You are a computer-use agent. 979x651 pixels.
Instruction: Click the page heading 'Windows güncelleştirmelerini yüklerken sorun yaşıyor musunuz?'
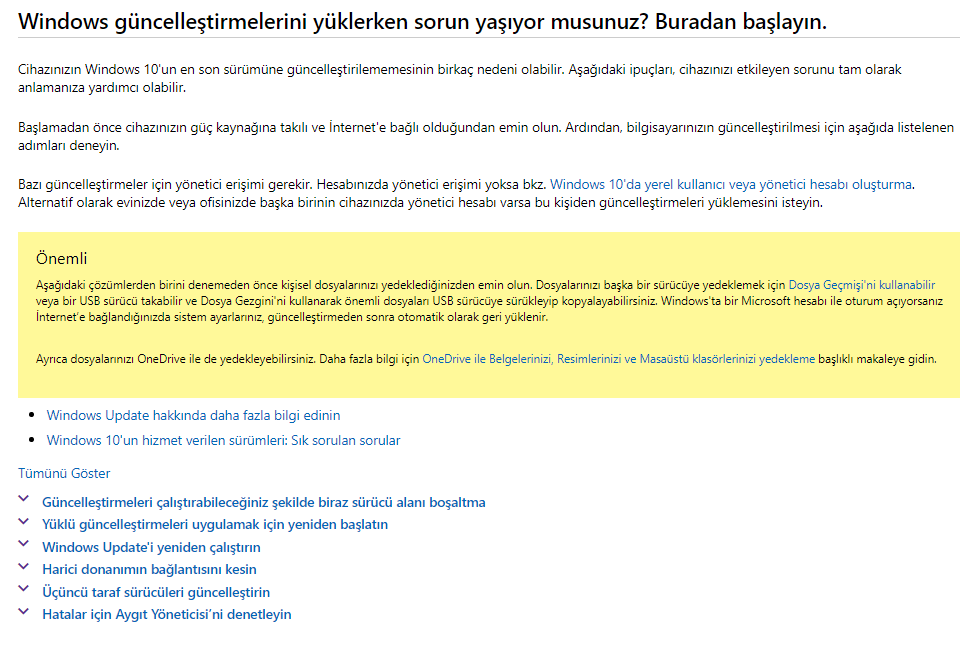(333, 22)
